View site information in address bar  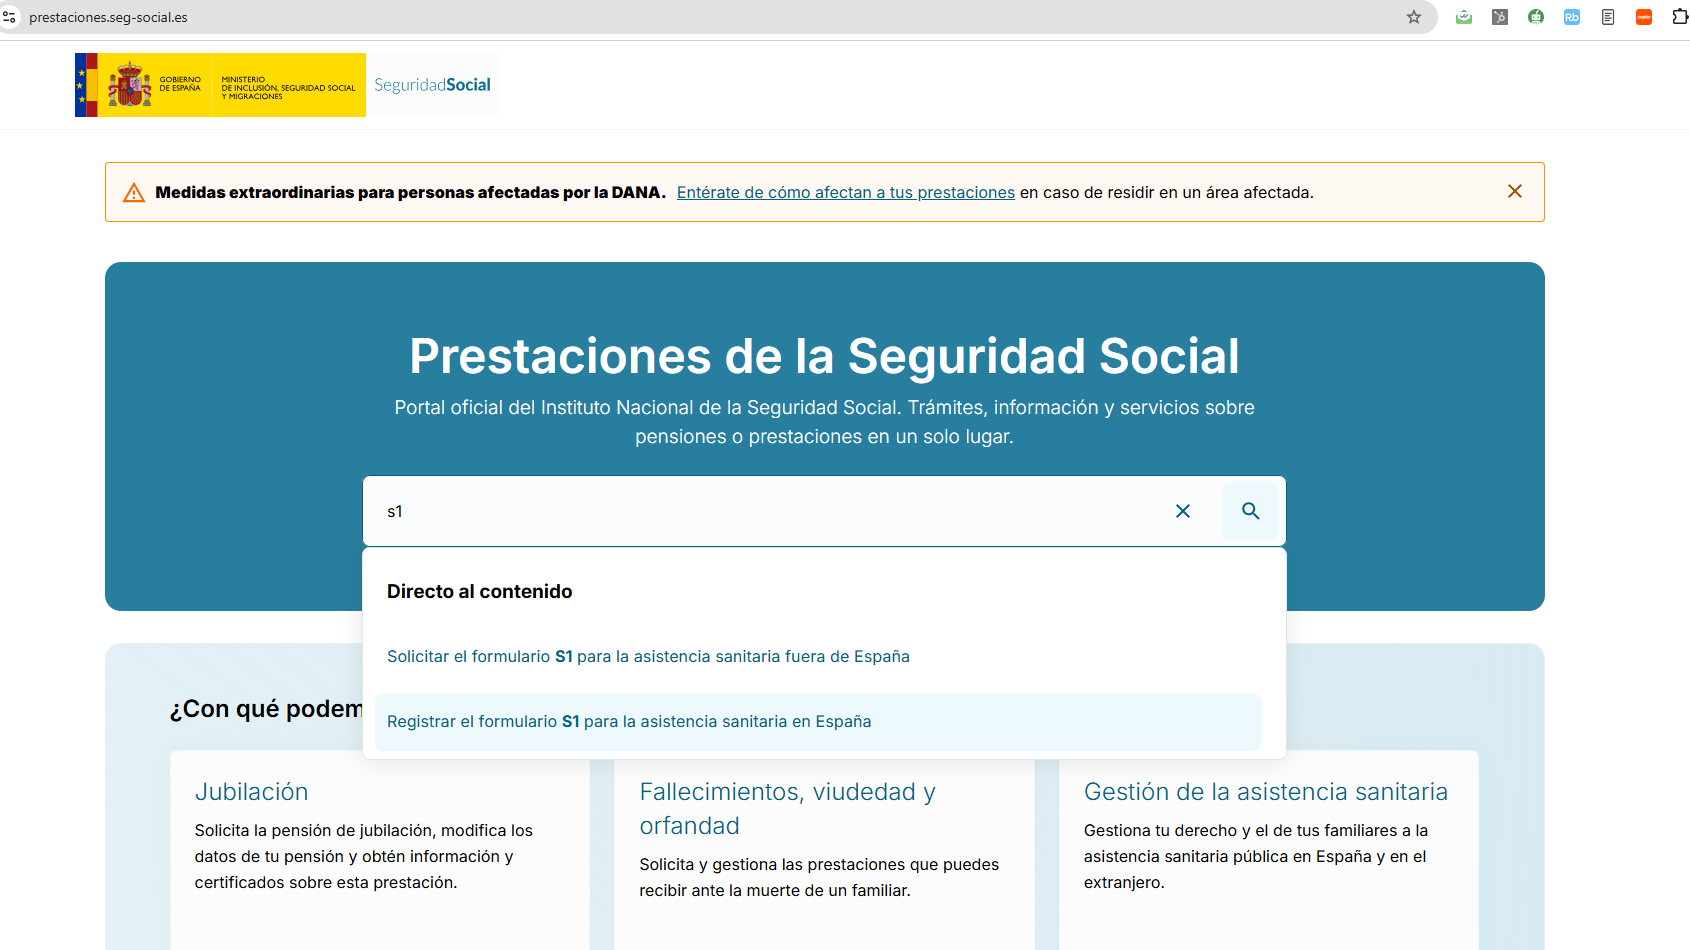tap(10, 17)
